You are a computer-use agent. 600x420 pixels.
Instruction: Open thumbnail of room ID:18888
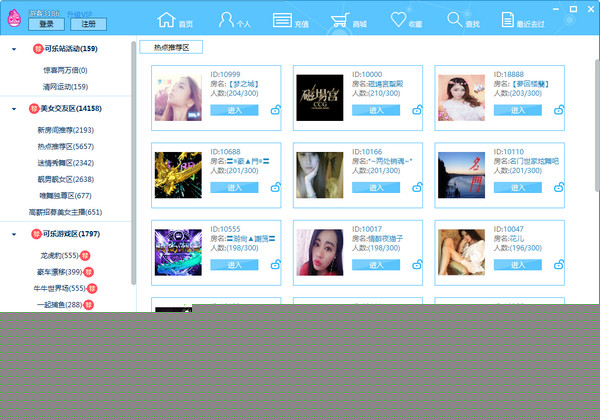[461, 98]
